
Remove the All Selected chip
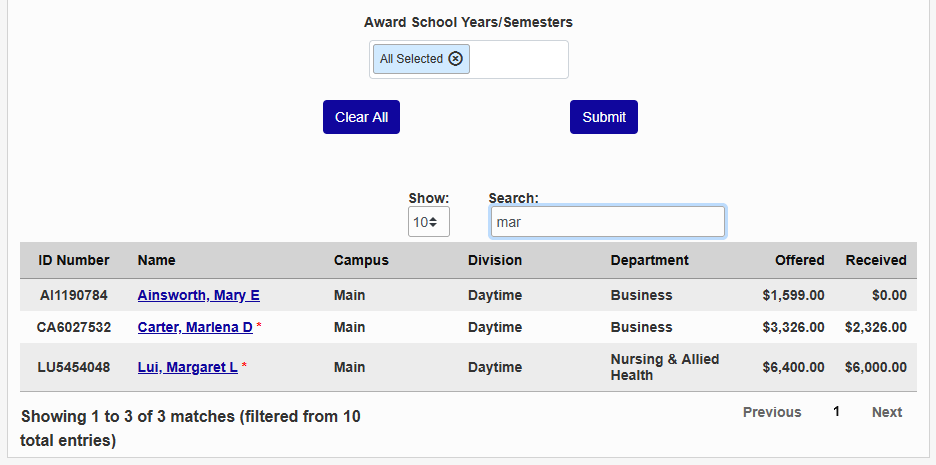[x=456, y=59]
